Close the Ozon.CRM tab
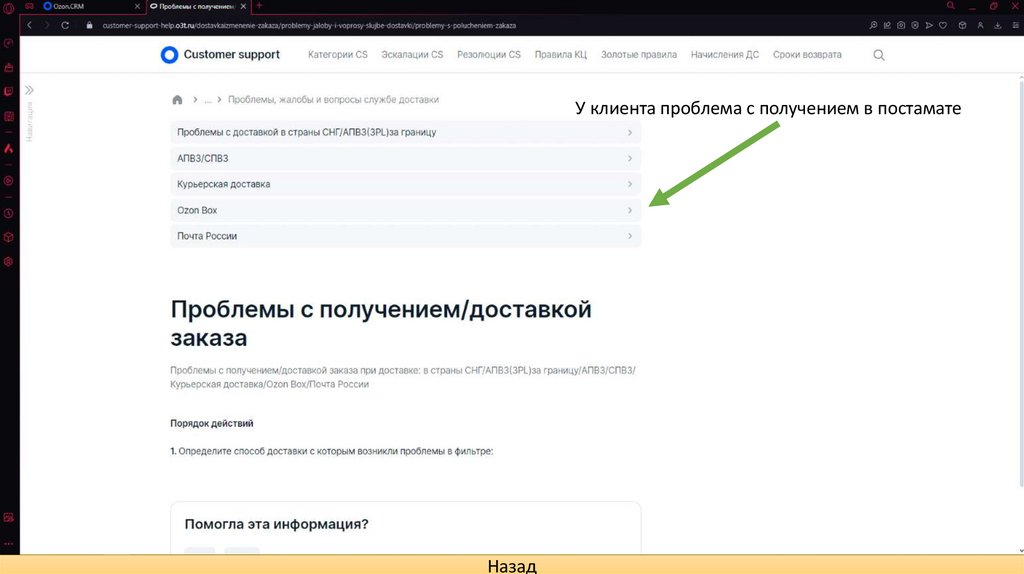Viewport: 1024px width, 574px height. click(x=137, y=6)
